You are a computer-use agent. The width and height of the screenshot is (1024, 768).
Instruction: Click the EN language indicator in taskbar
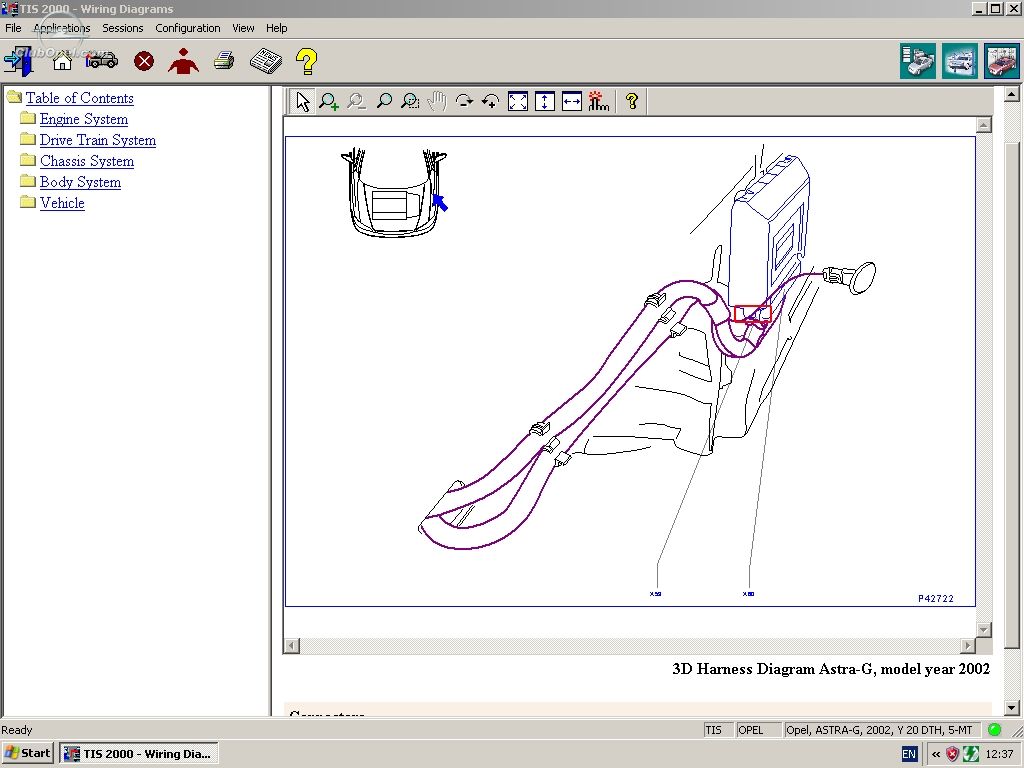pos(909,754)
